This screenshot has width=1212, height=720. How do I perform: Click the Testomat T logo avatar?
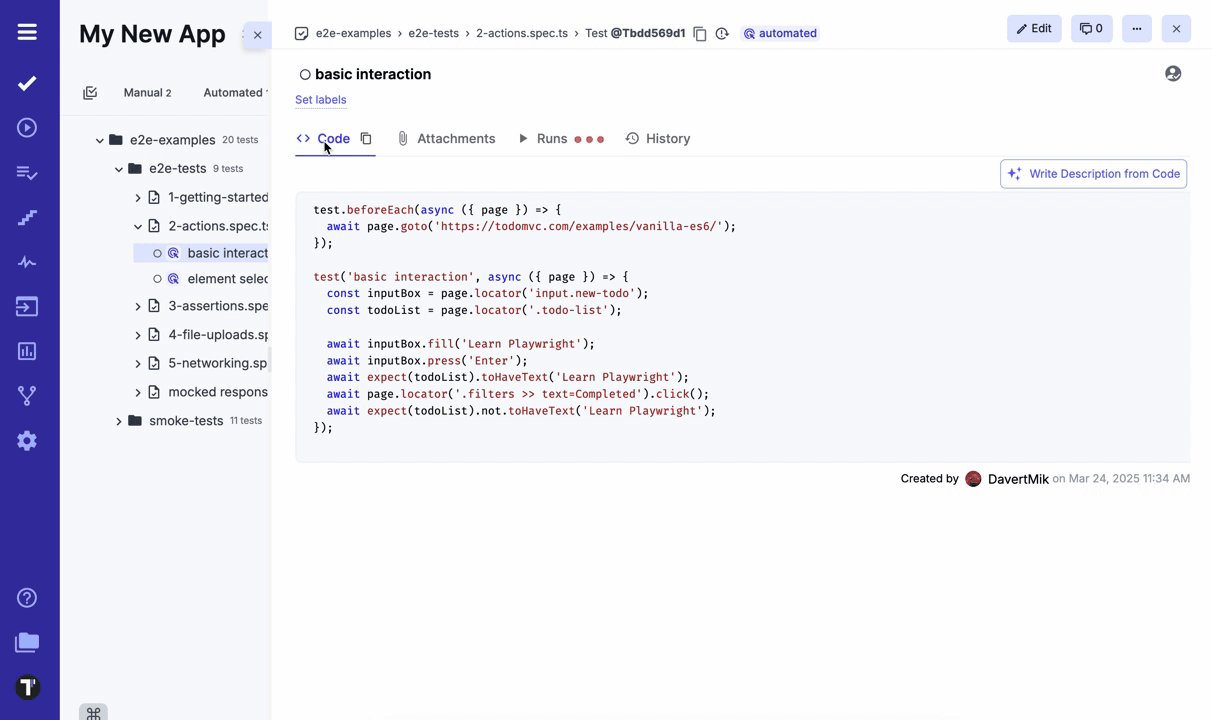(x=27, y=687)
